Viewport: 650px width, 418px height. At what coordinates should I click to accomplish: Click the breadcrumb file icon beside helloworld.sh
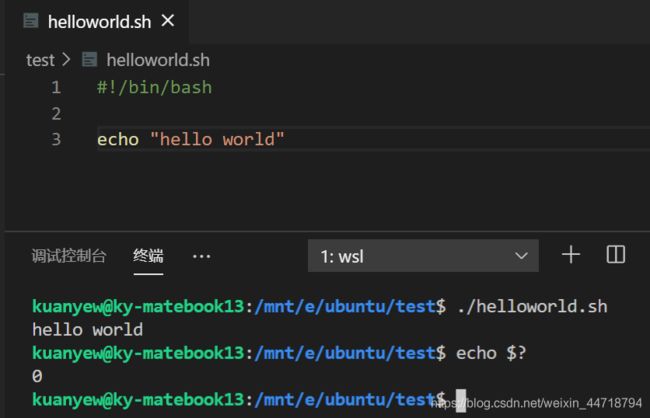(x=90, y=59)
